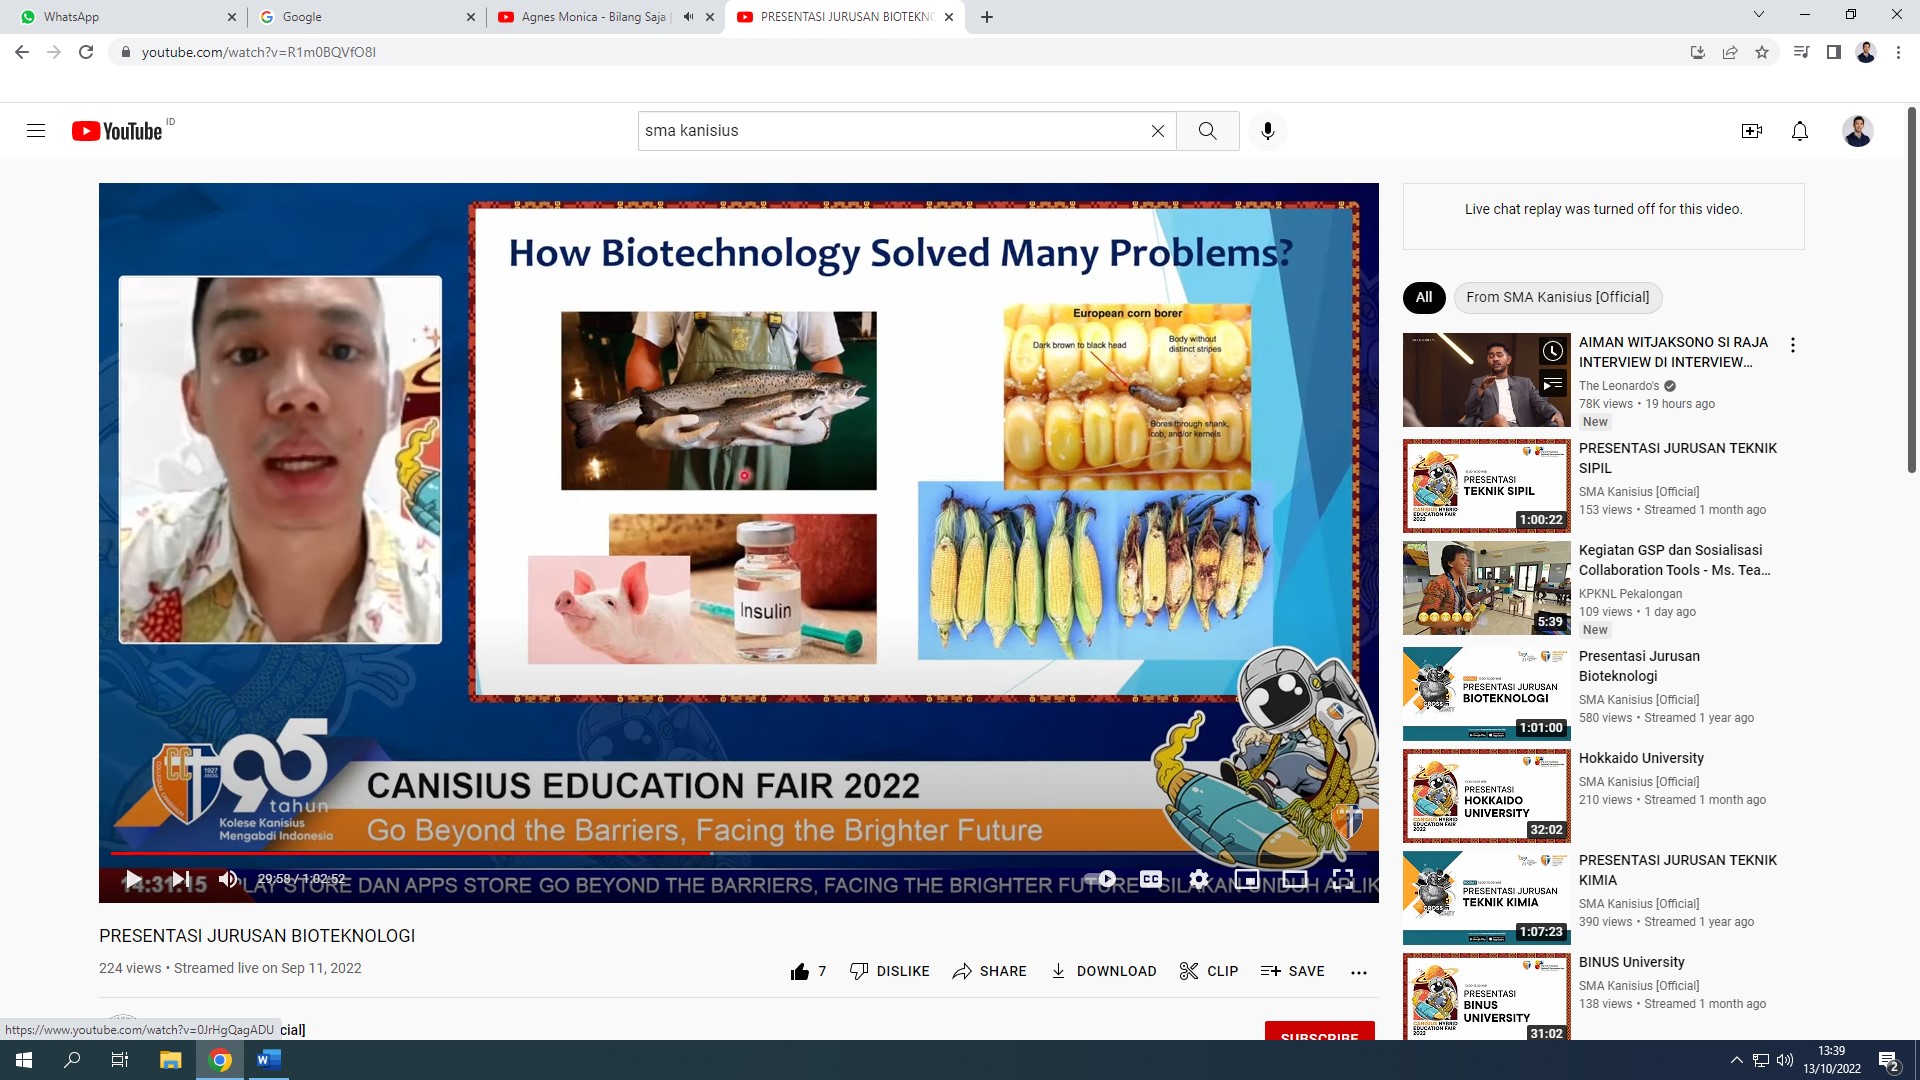Skip to the next video

[181, 879]
